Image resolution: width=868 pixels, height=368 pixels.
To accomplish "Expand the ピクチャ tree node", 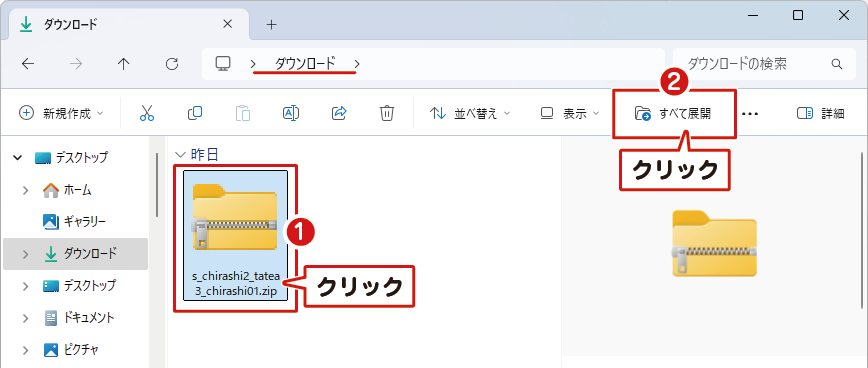I will pyautogui.click(x=25, y=350).
